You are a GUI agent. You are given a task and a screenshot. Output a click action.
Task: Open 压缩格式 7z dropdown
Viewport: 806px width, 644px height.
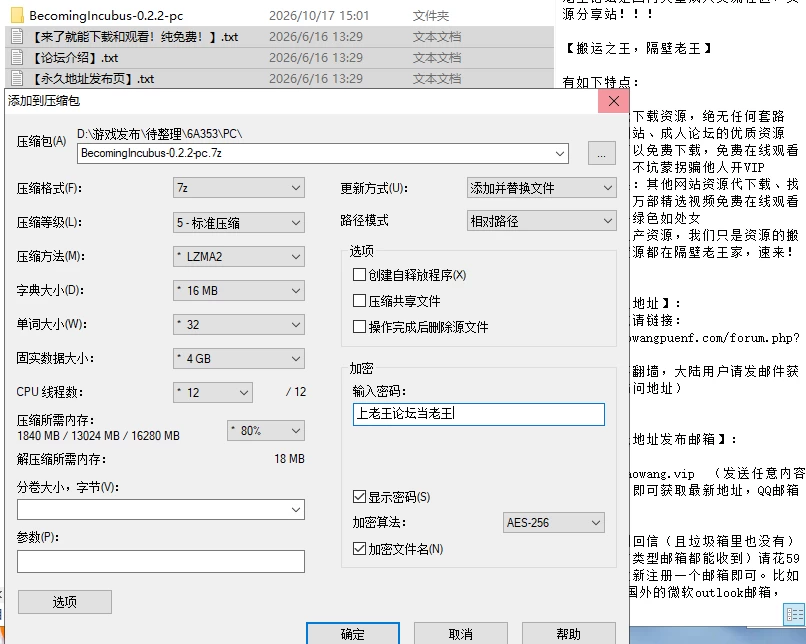pyautogui.click(x=239, y=188)
